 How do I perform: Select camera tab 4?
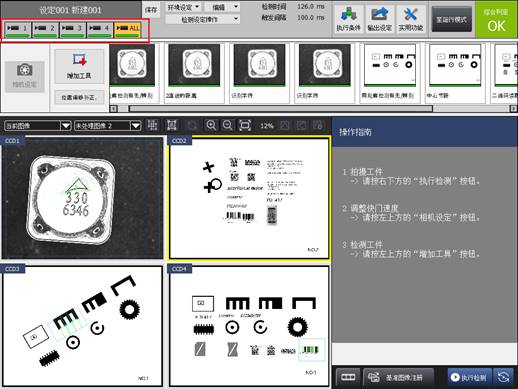point(100,29)
